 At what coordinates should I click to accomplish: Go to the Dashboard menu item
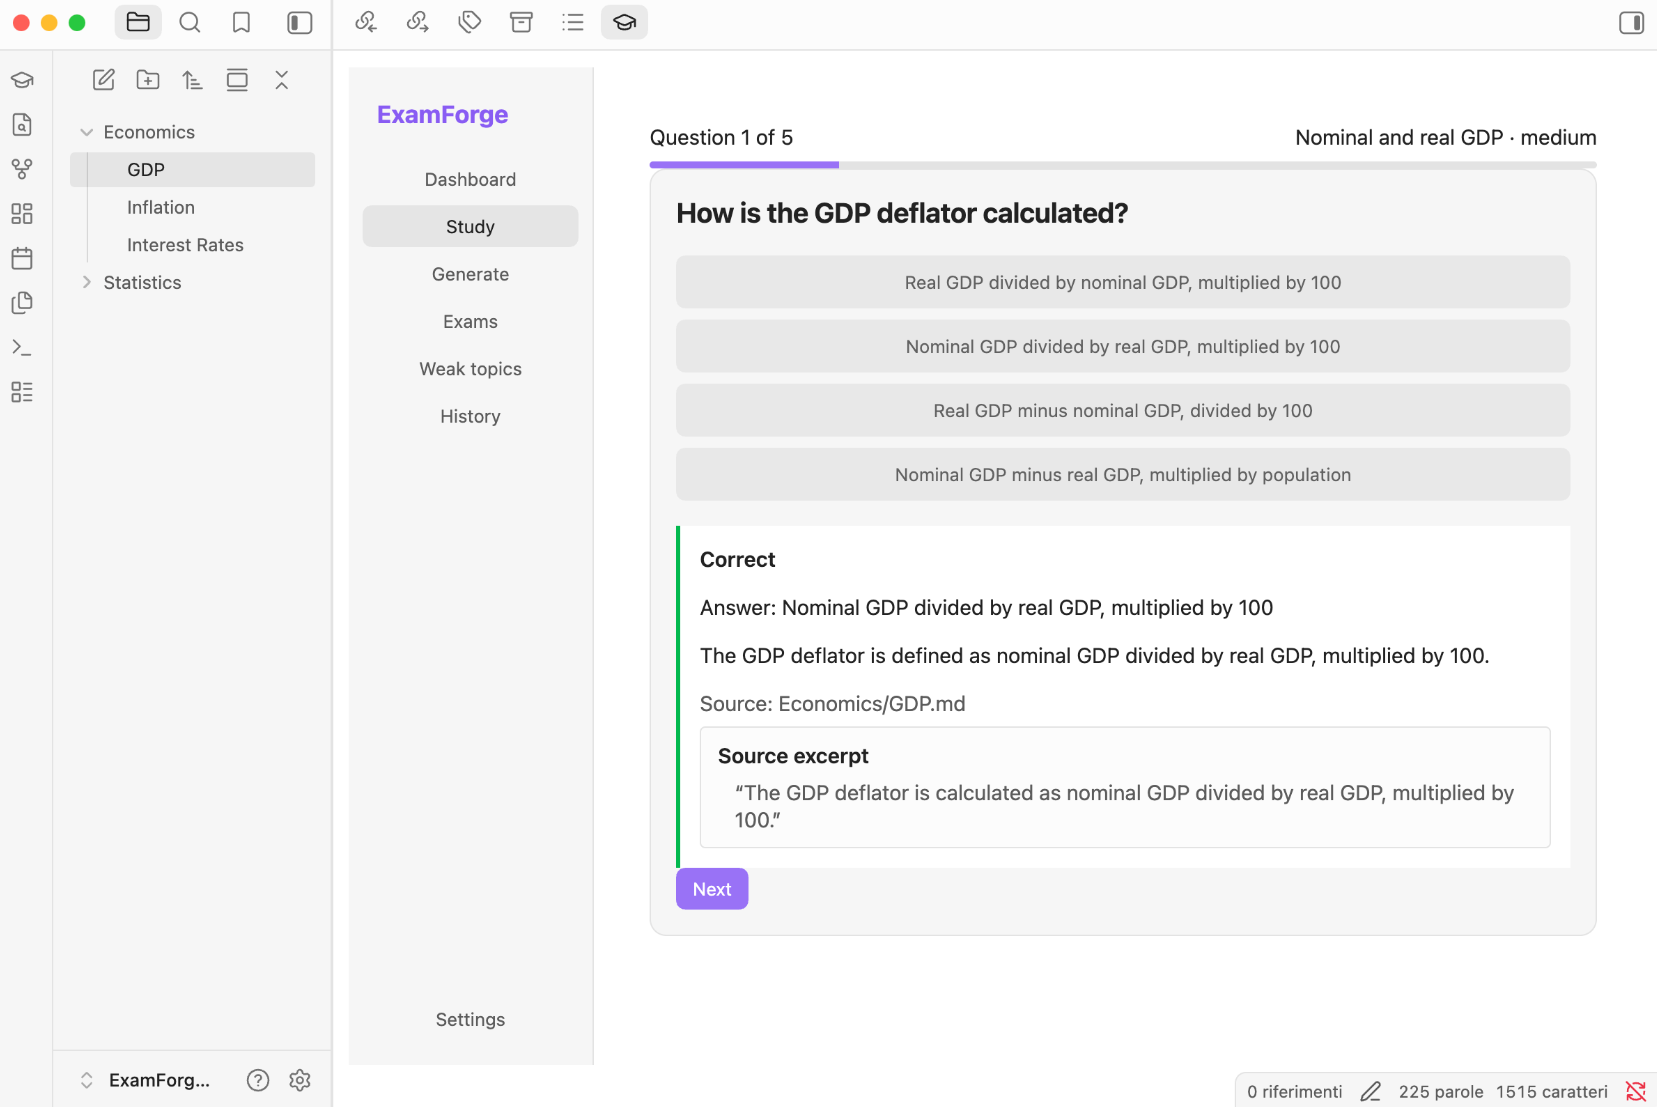[x=470, y=180]
